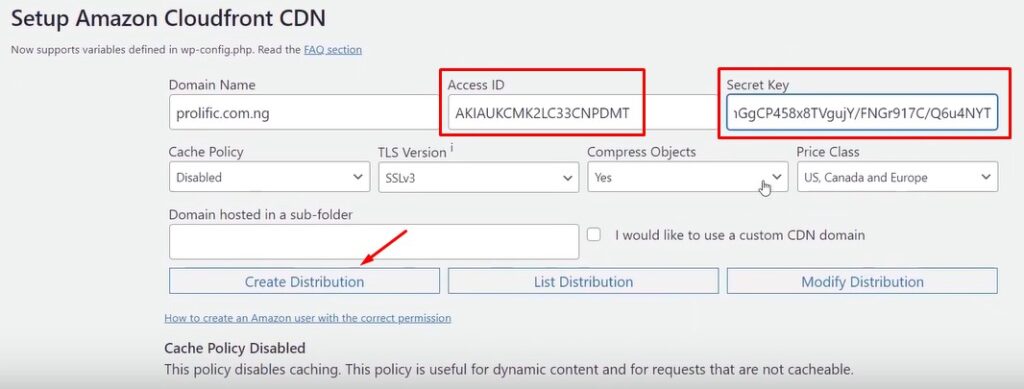1024x389 pixels.
Task: Open the Amazon user permission help link
Action: tap(308, 319)
